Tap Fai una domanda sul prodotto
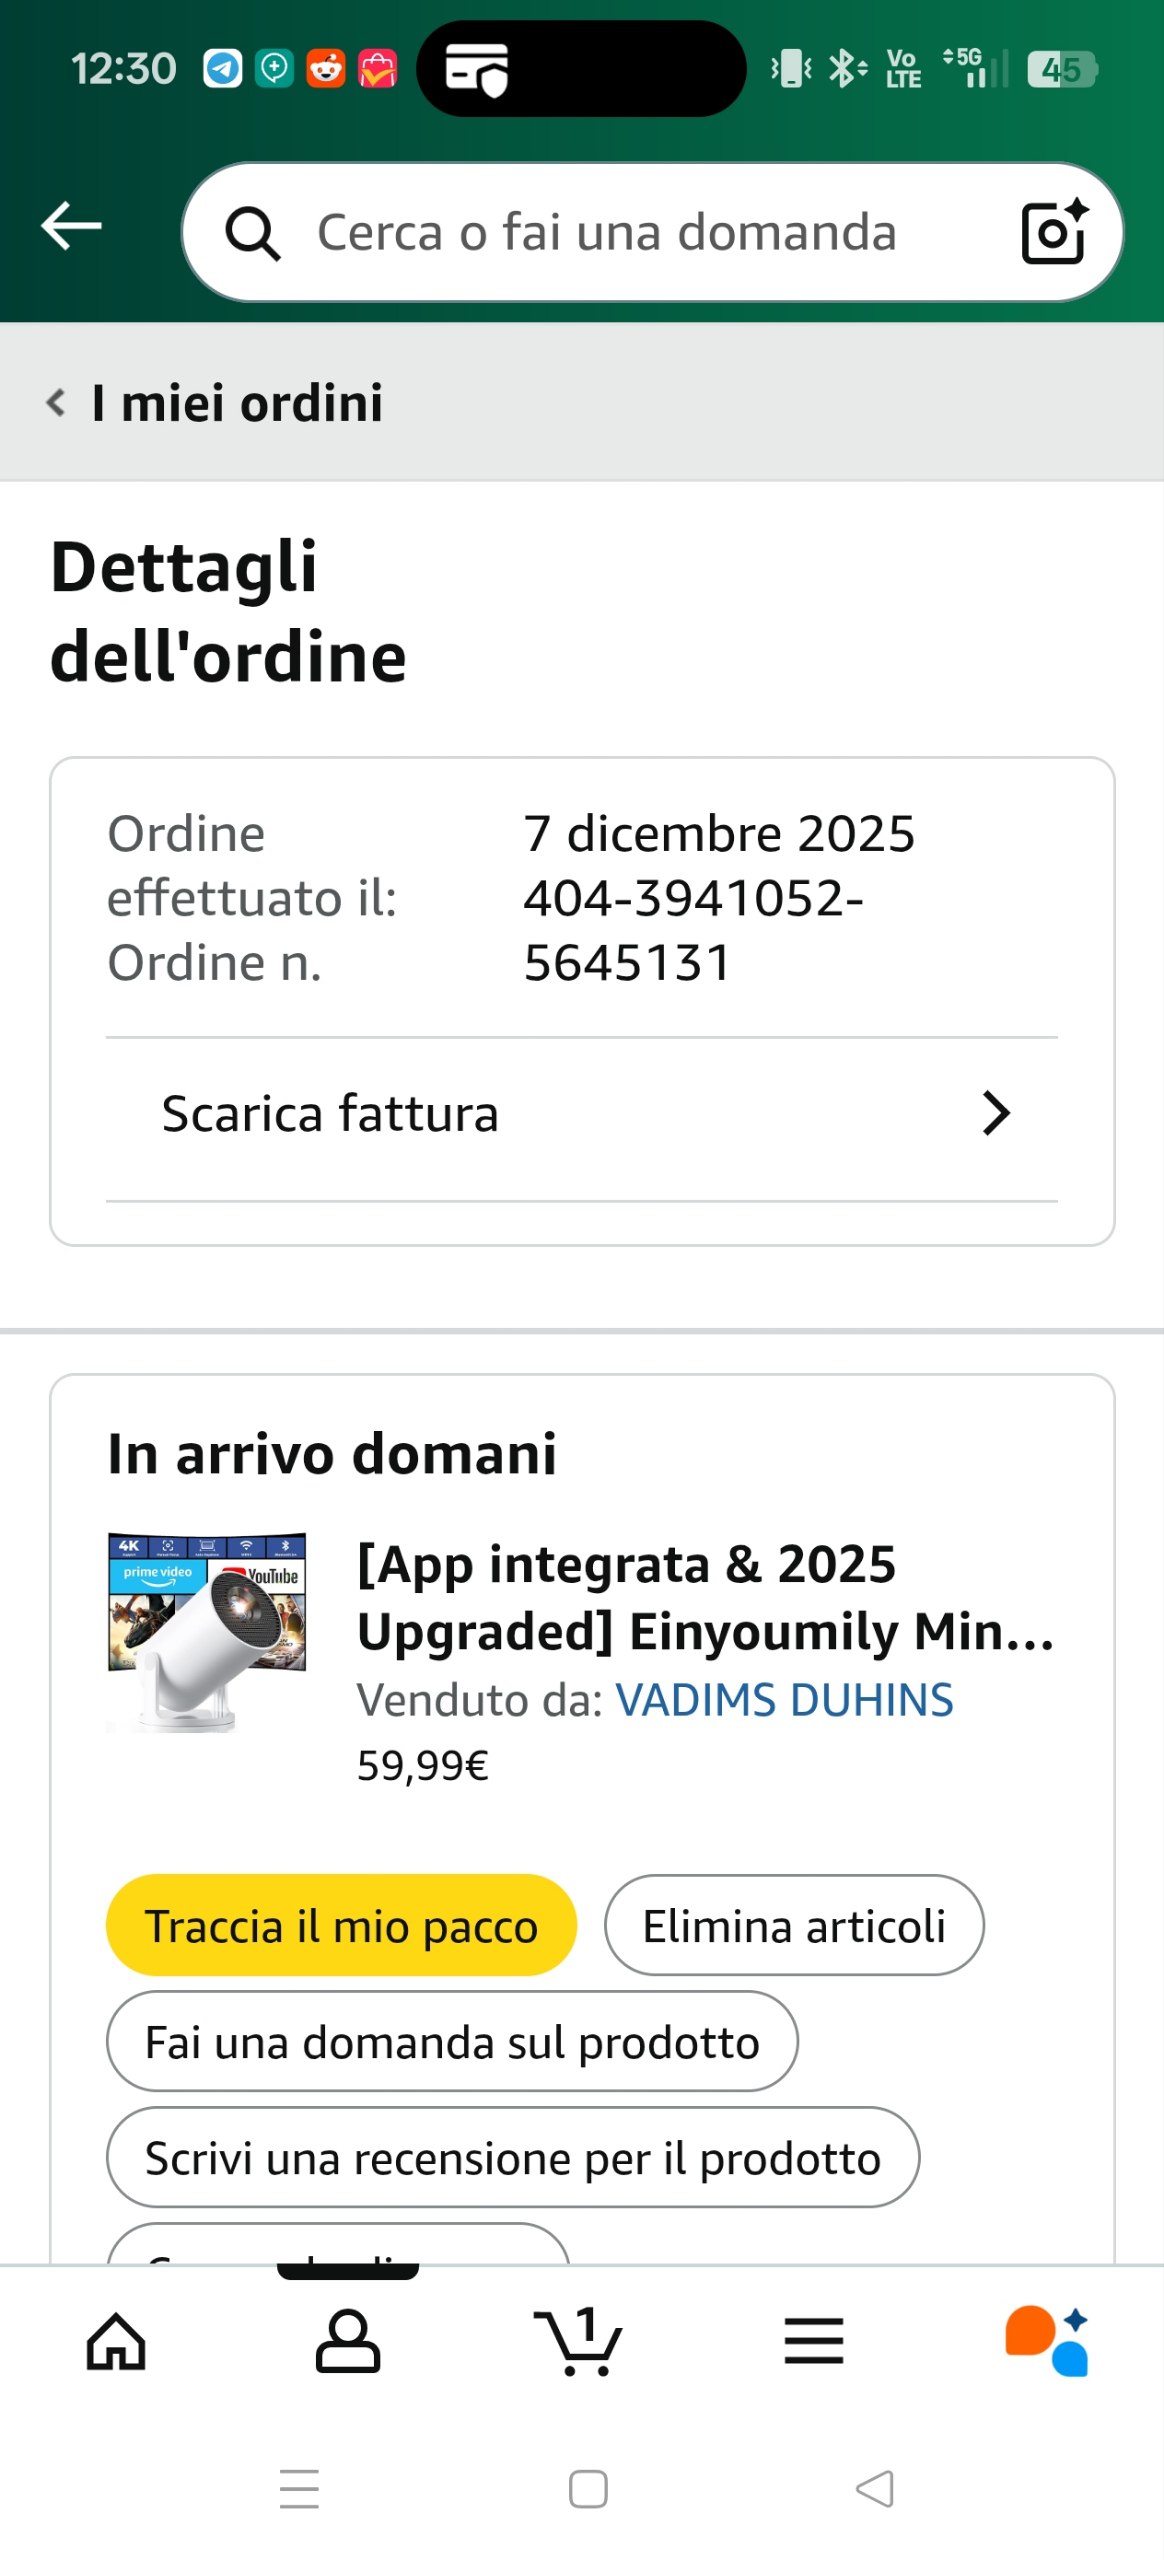Viewport: 1164px width, 2560px height. [x=452, y=2041]
